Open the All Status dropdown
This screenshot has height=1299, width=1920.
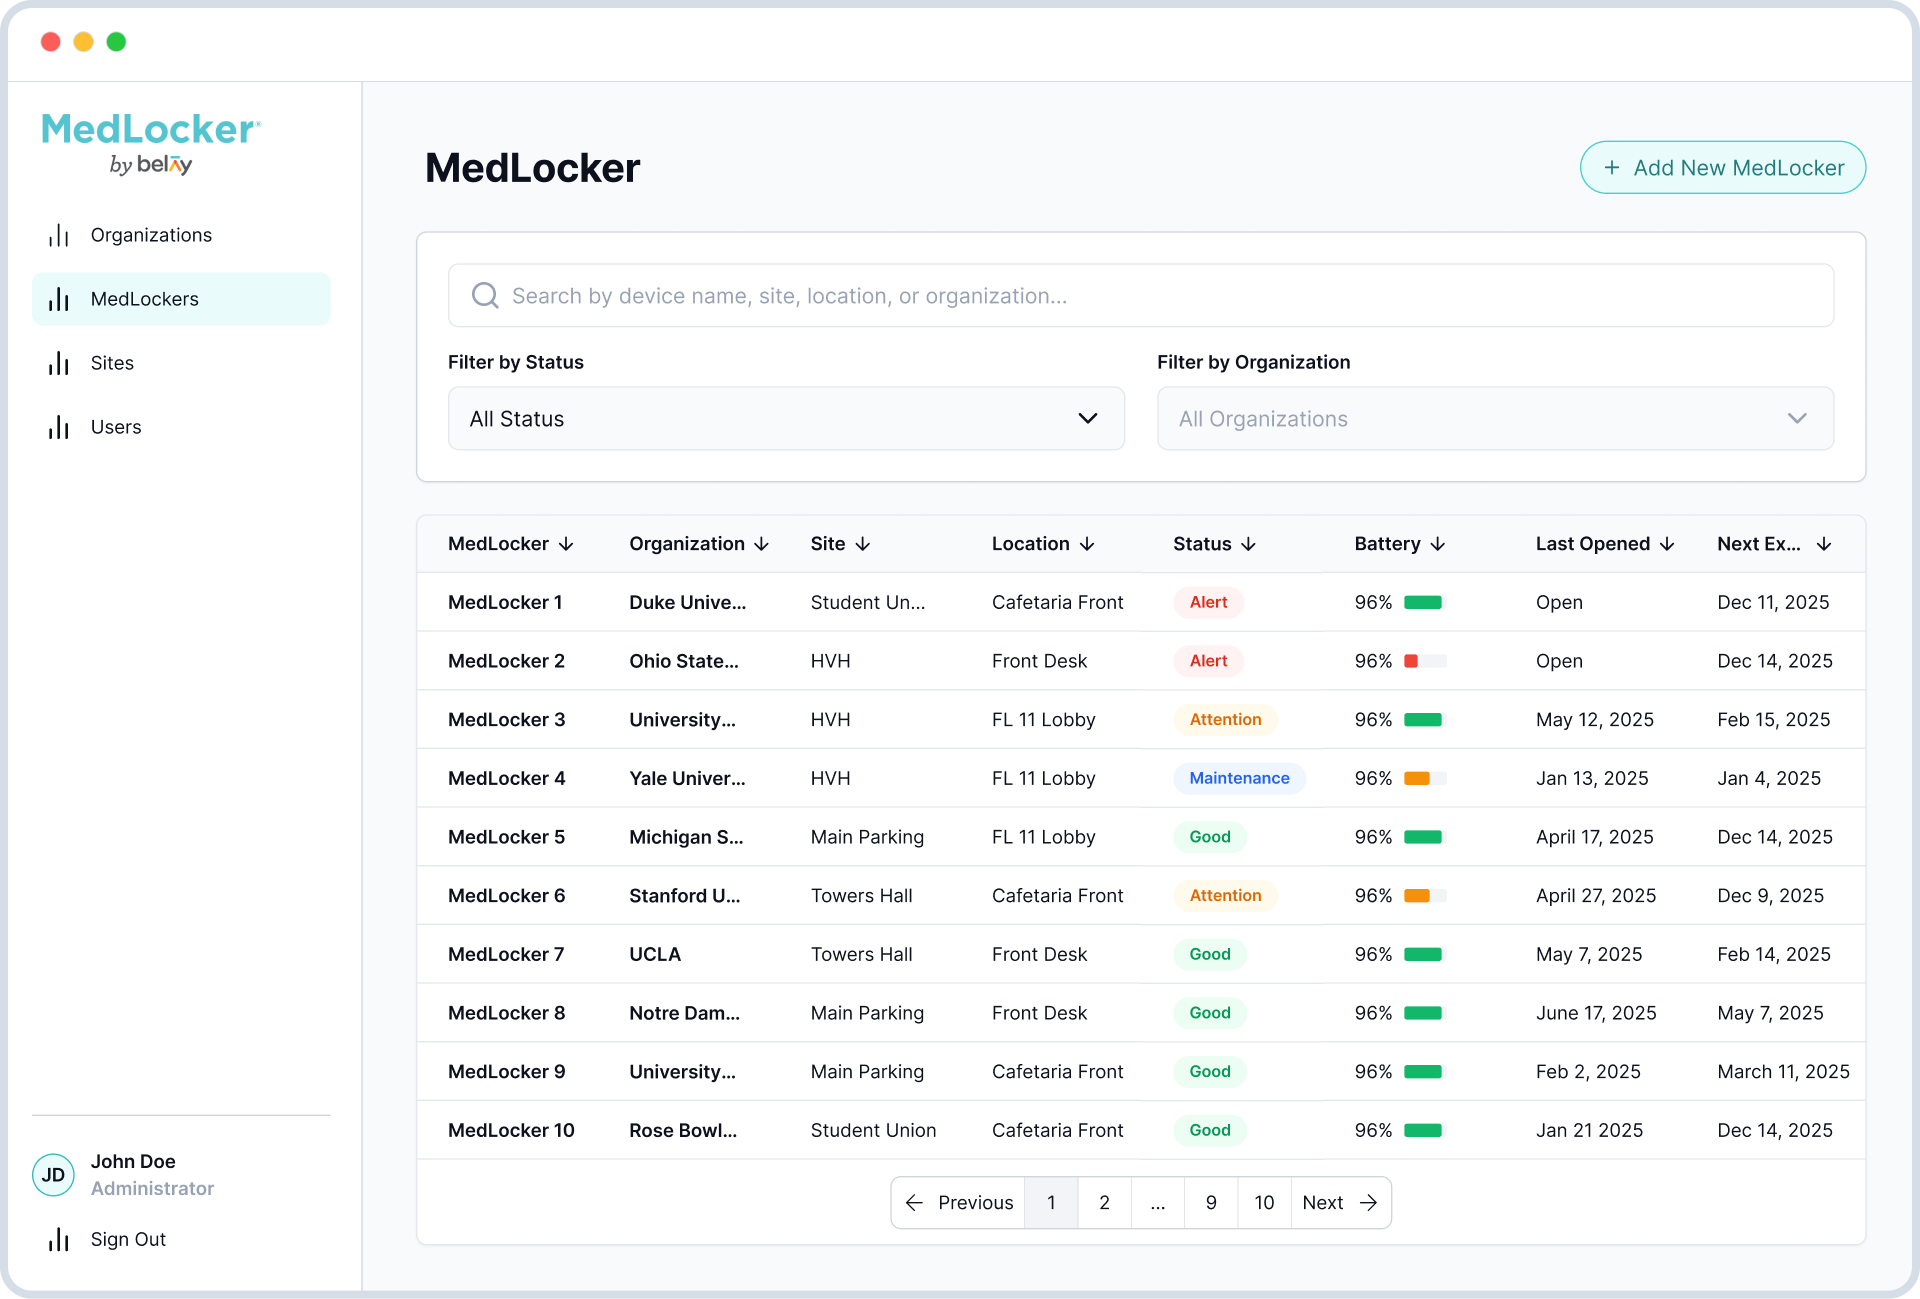(x=786, y=418)
